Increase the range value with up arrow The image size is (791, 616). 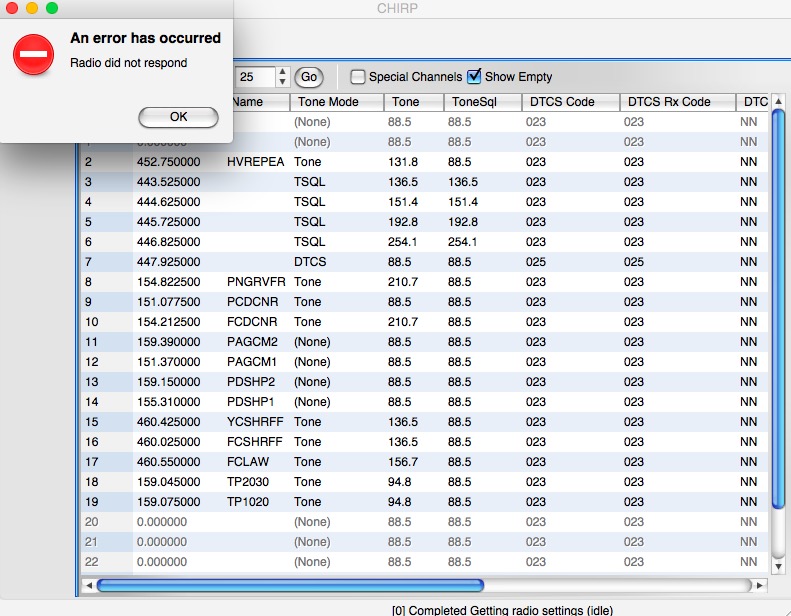pyautogui.click(x=282, y=72)
